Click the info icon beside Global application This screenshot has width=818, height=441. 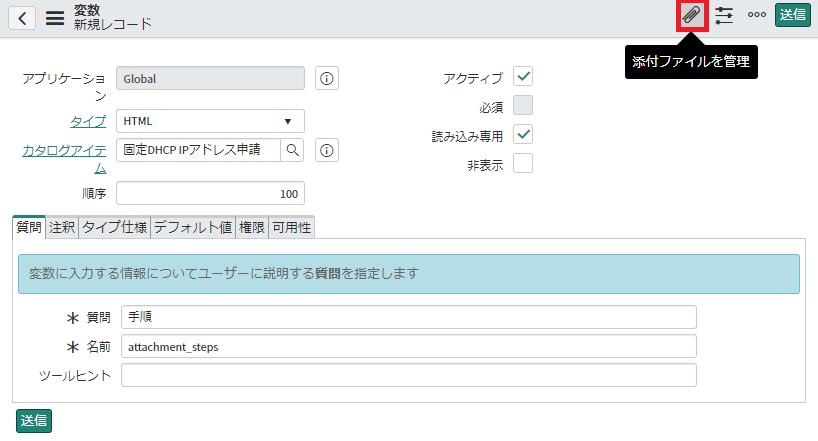point(327,78)
